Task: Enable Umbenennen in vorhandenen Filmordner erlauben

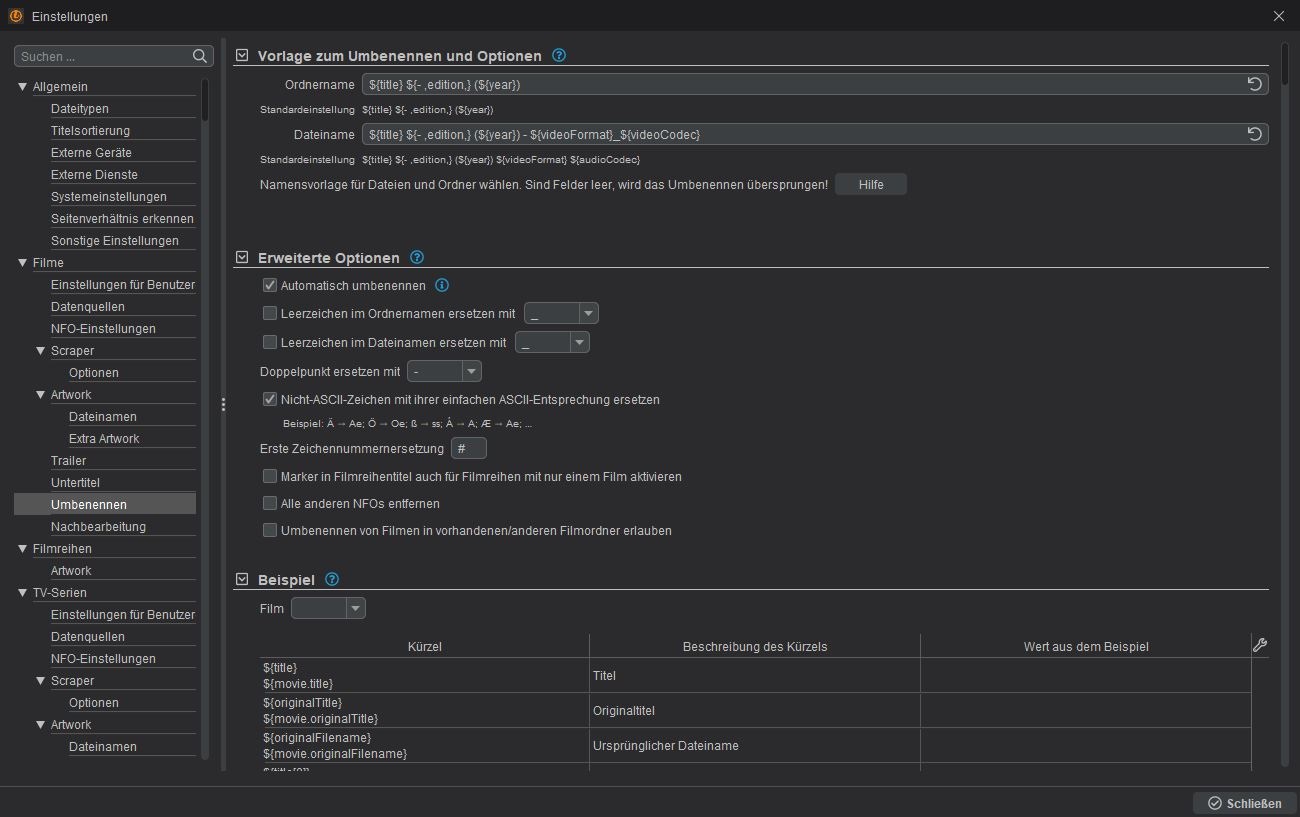Action: pyautogui.click(x=270, y=530)
